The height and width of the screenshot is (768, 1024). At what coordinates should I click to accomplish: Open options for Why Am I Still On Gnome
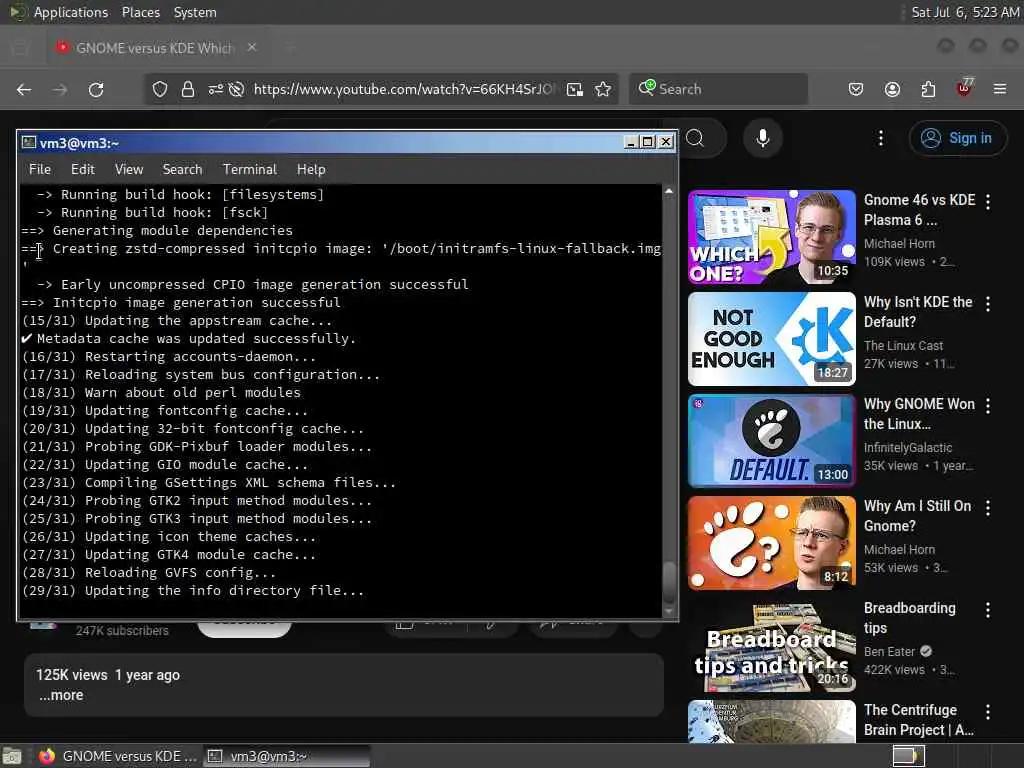988,507
